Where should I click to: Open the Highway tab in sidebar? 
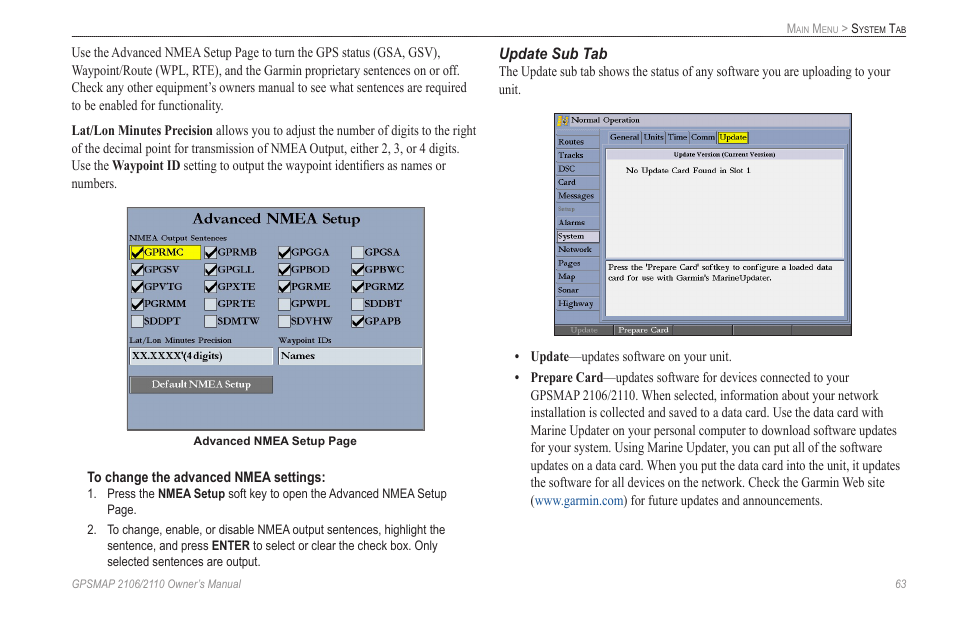[x=577, y=304]
